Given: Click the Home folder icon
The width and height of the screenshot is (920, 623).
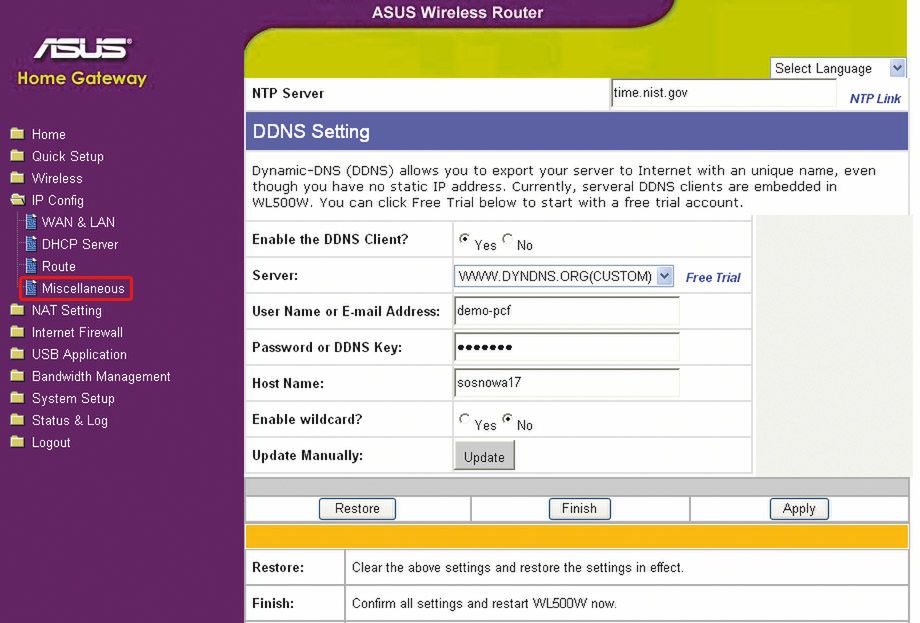Looking at the screenshot, I should coord(18,134).
